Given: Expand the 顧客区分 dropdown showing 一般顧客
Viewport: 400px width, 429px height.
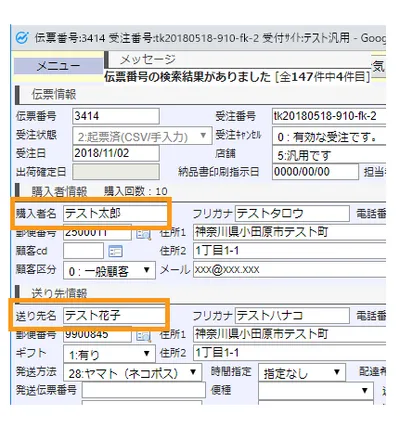Looking at the screenshot, I should 109,270.
